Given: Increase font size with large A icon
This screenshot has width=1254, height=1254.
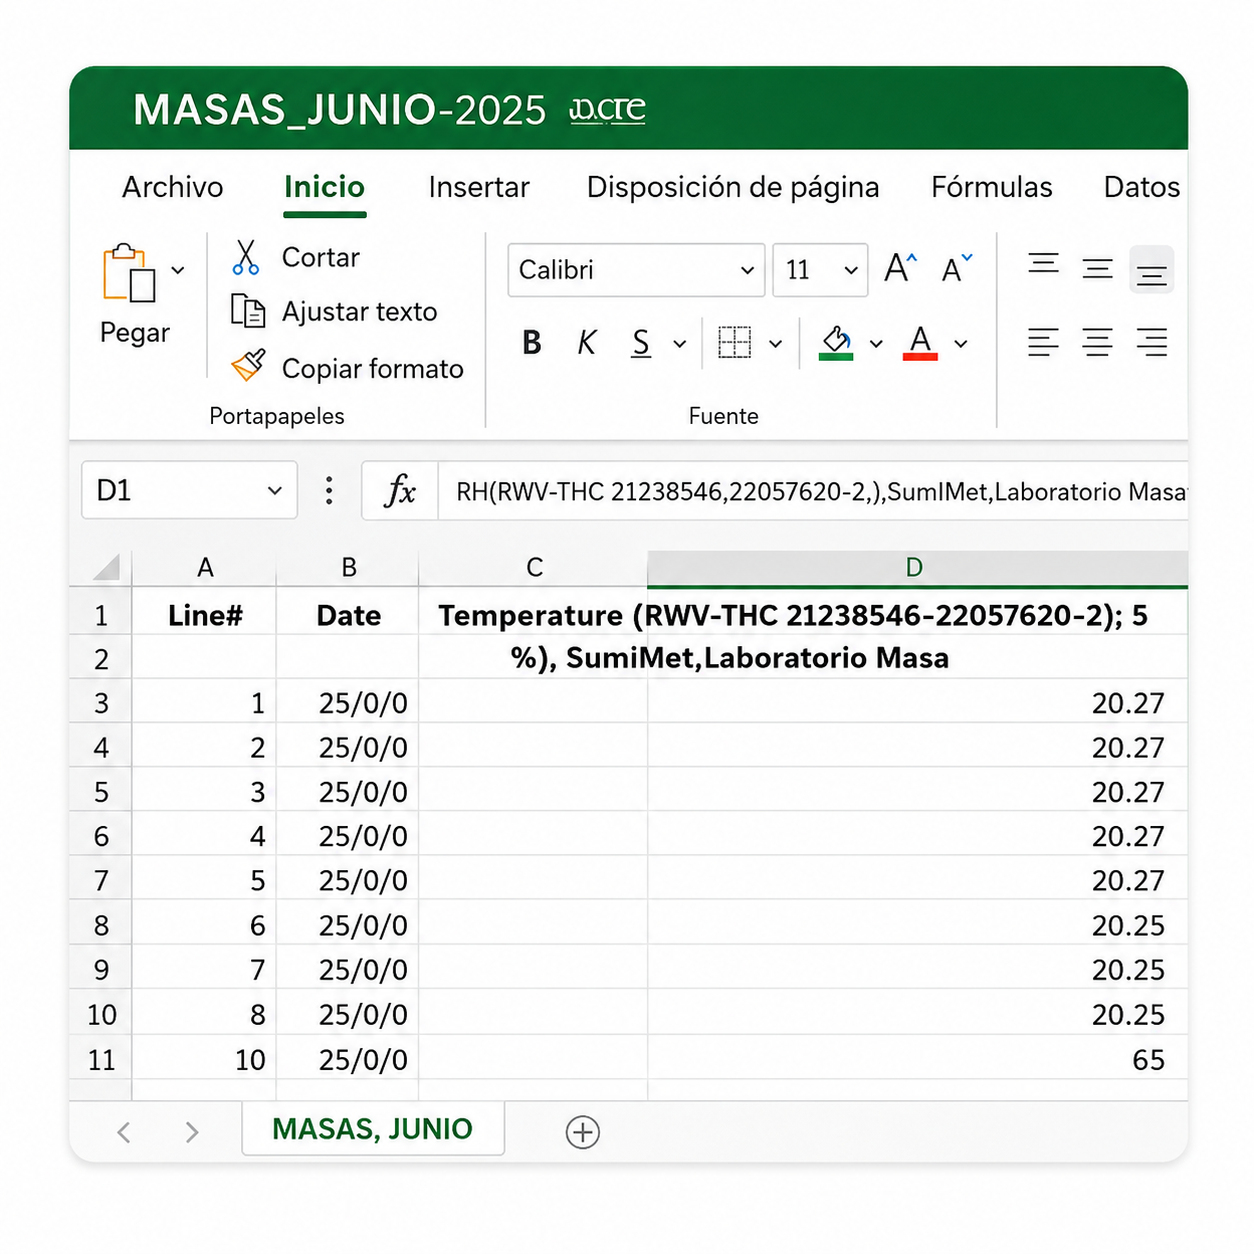Looking at the screenshot, I should [x=901, y=268].
